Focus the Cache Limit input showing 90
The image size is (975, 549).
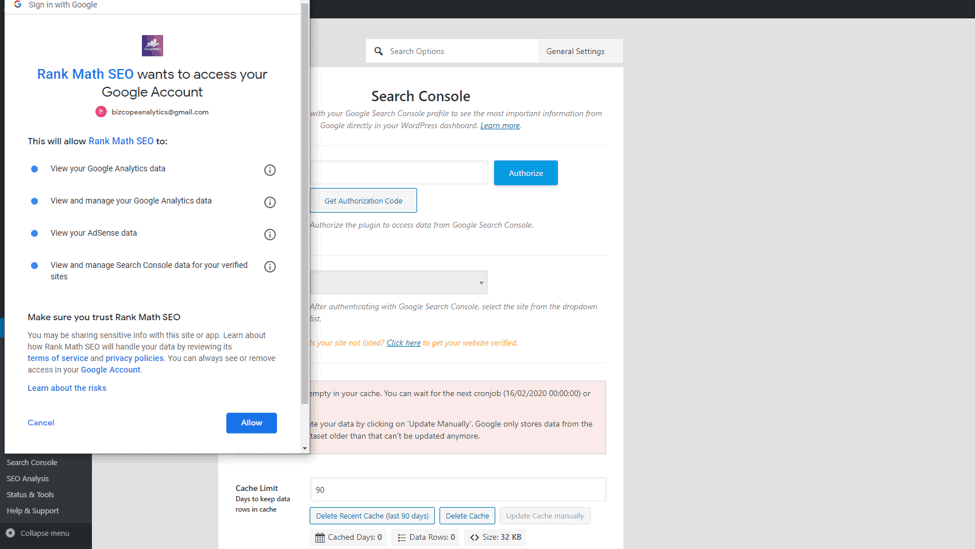[458, 489]
